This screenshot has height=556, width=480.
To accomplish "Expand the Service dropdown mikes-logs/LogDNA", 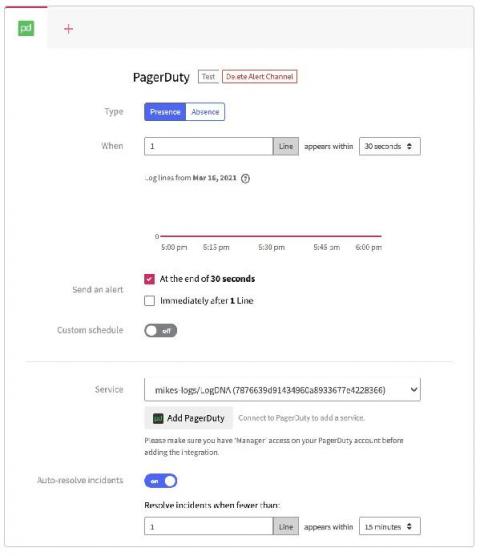I will click(282, 390).
